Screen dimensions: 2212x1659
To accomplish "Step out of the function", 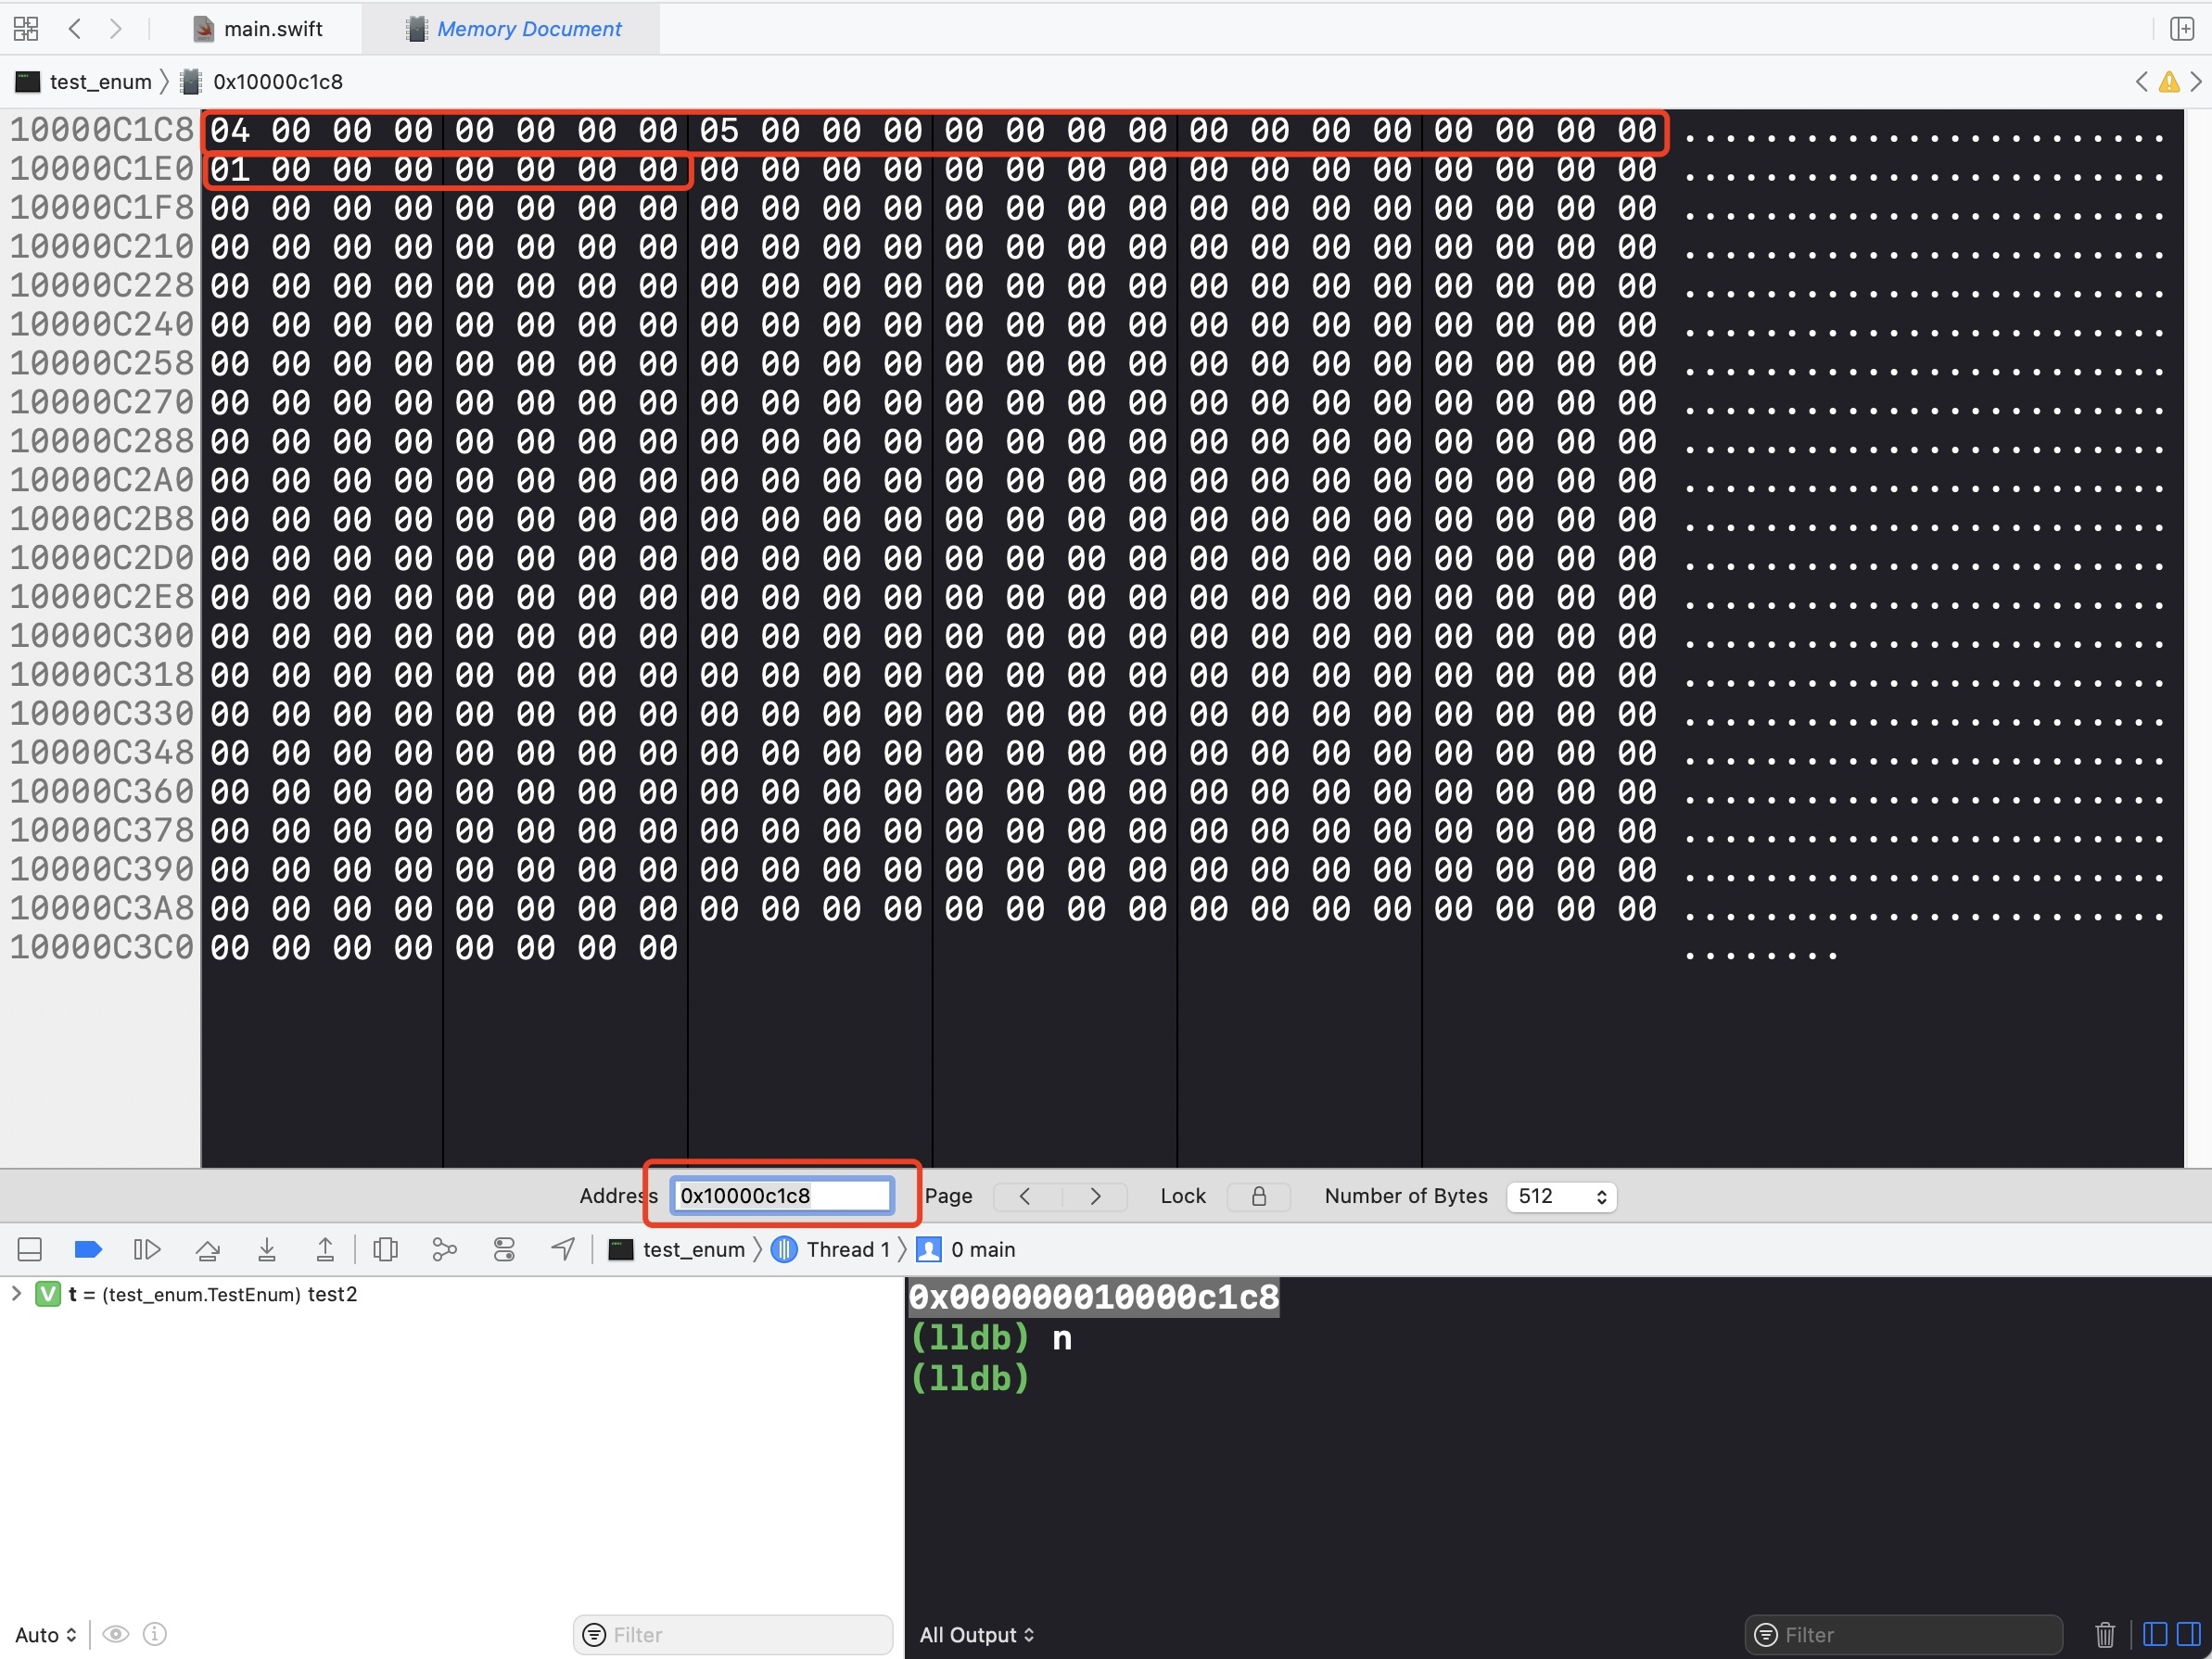I will (325, 1249).
